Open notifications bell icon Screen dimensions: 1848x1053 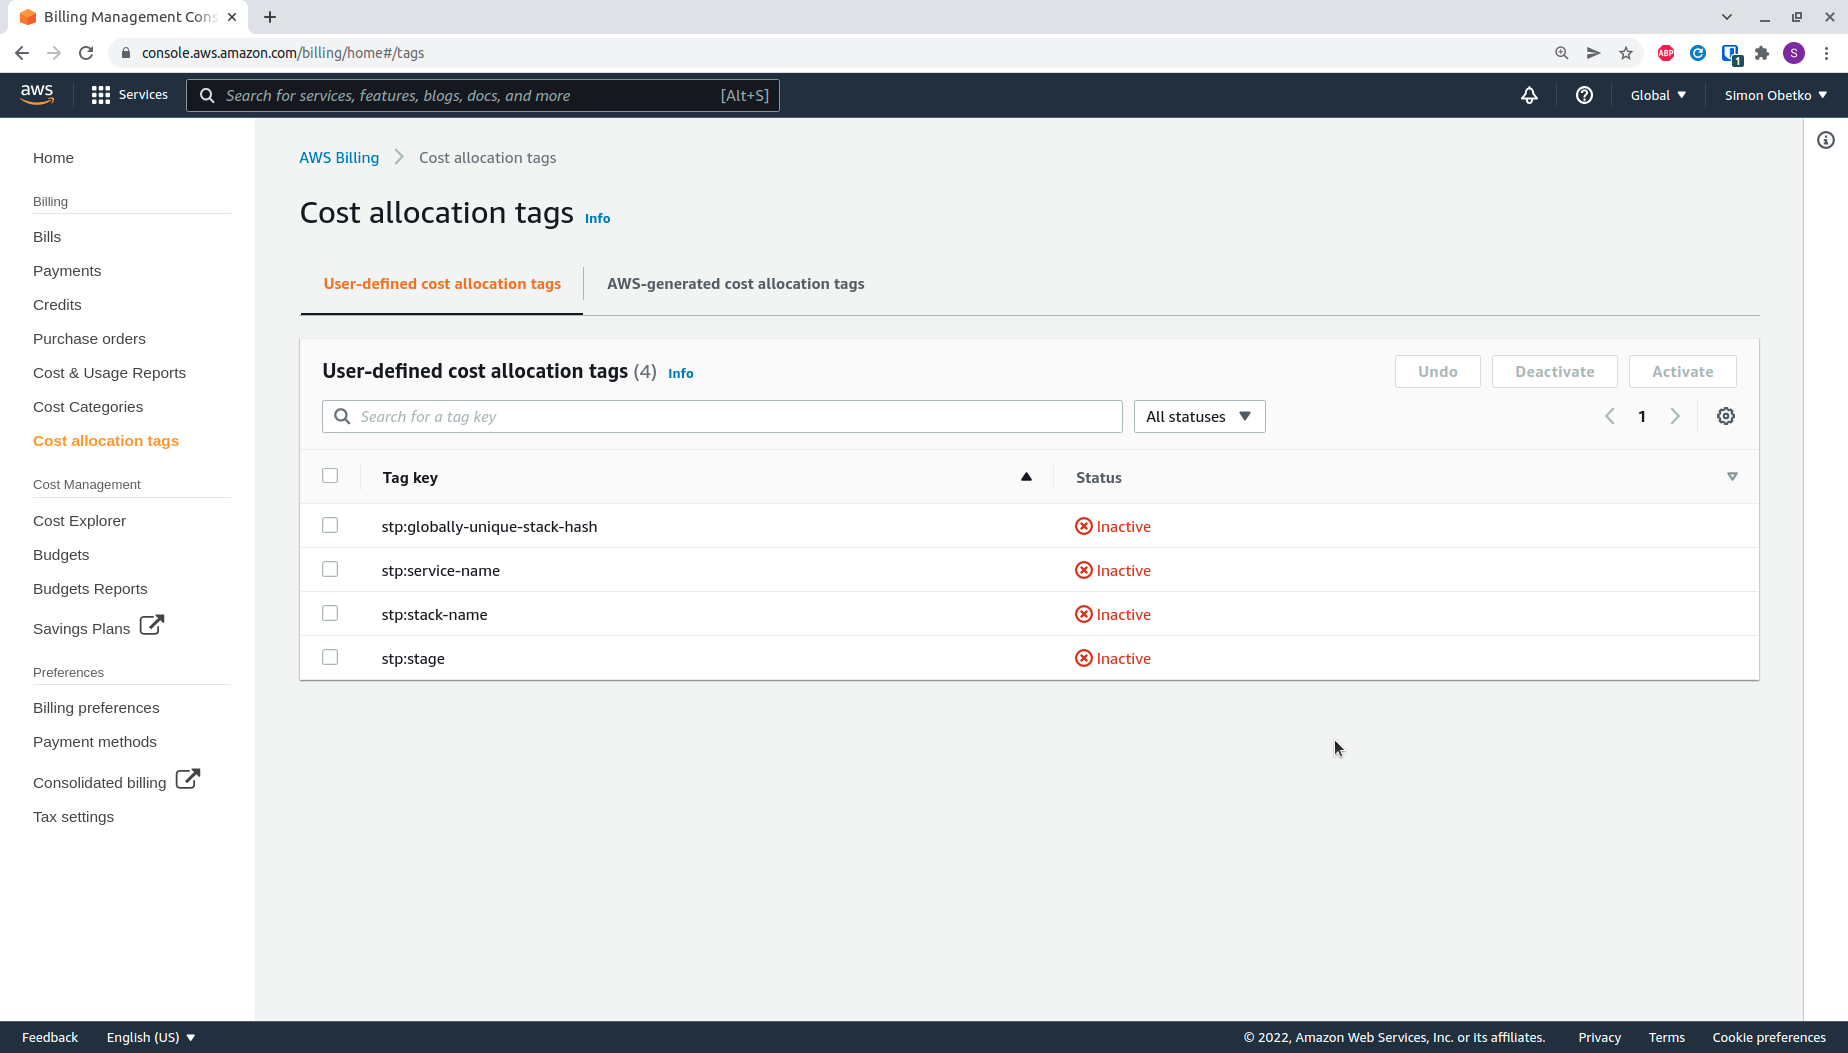point(1529,95)
